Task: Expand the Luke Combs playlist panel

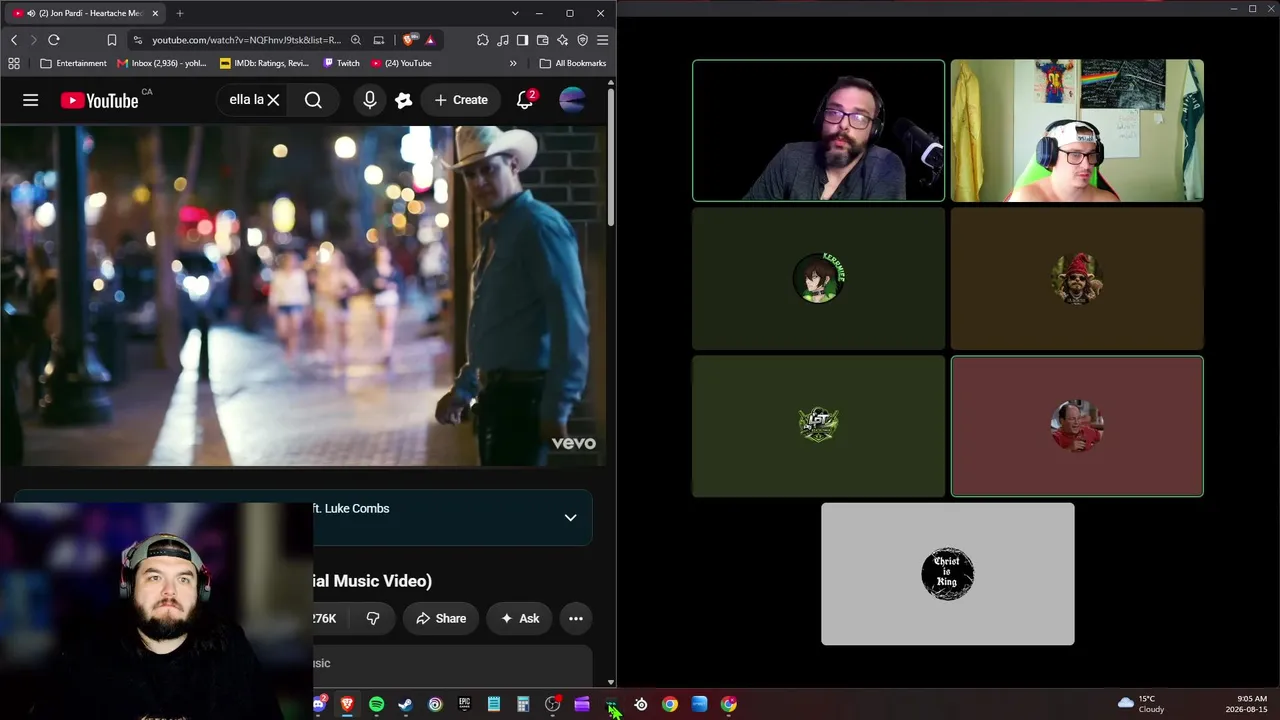Action: [570, 517]
